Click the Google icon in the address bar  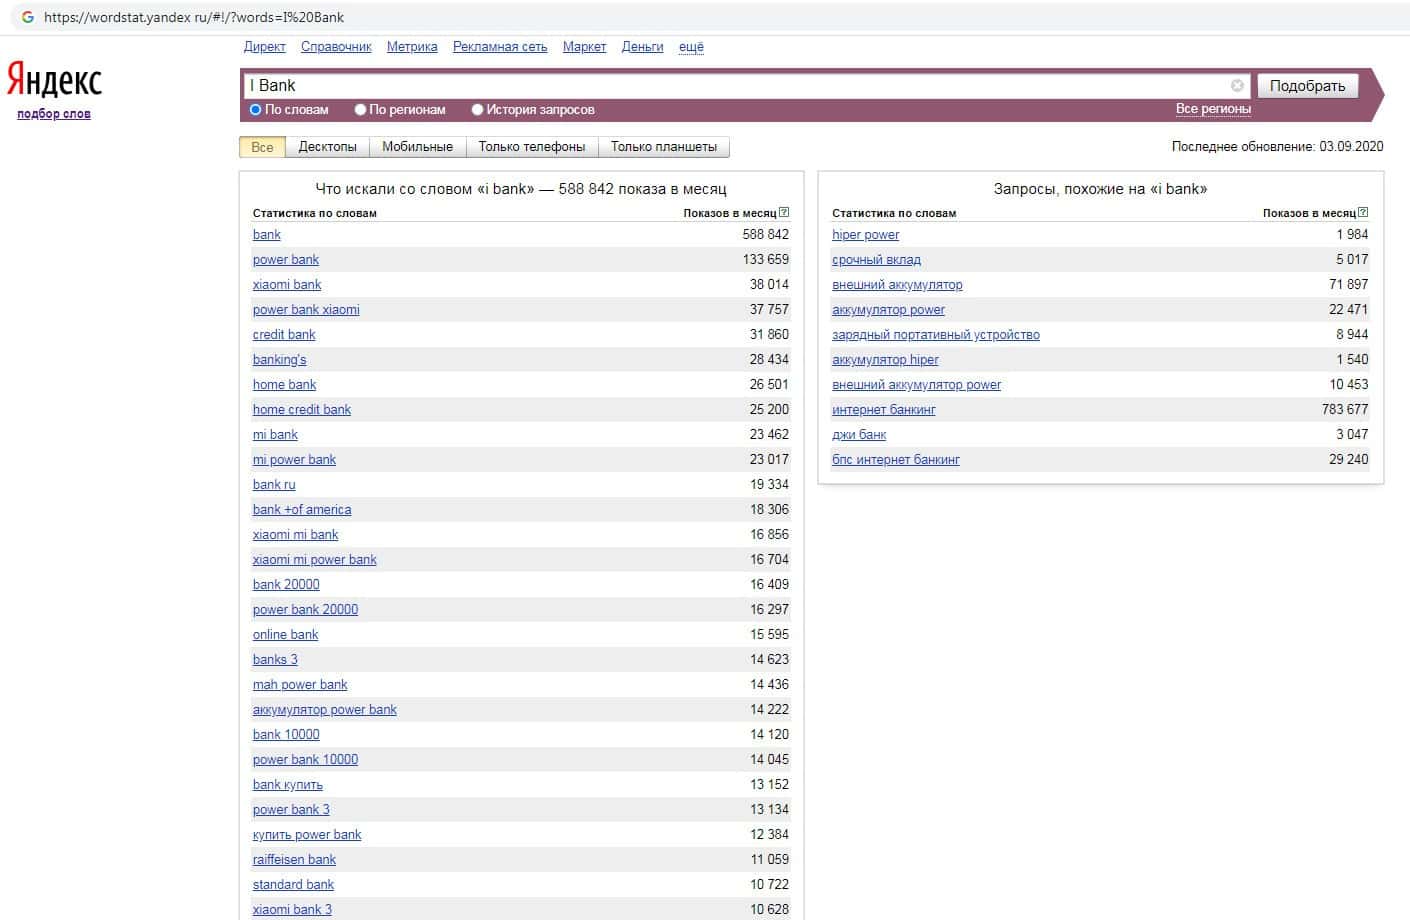click(28, 17)
